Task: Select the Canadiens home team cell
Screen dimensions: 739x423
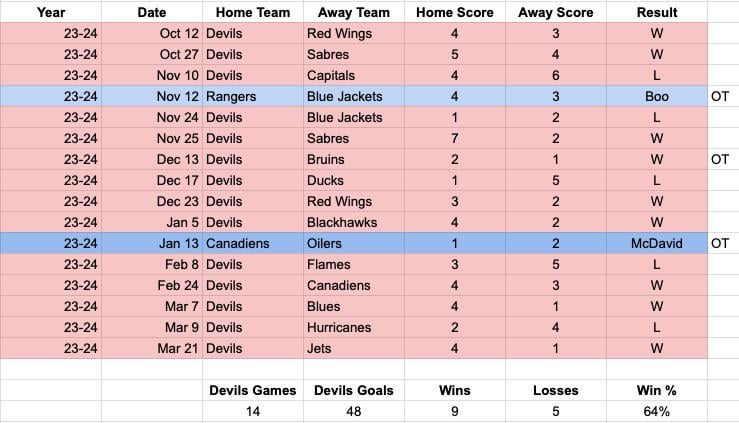Action: click(253, 244)
